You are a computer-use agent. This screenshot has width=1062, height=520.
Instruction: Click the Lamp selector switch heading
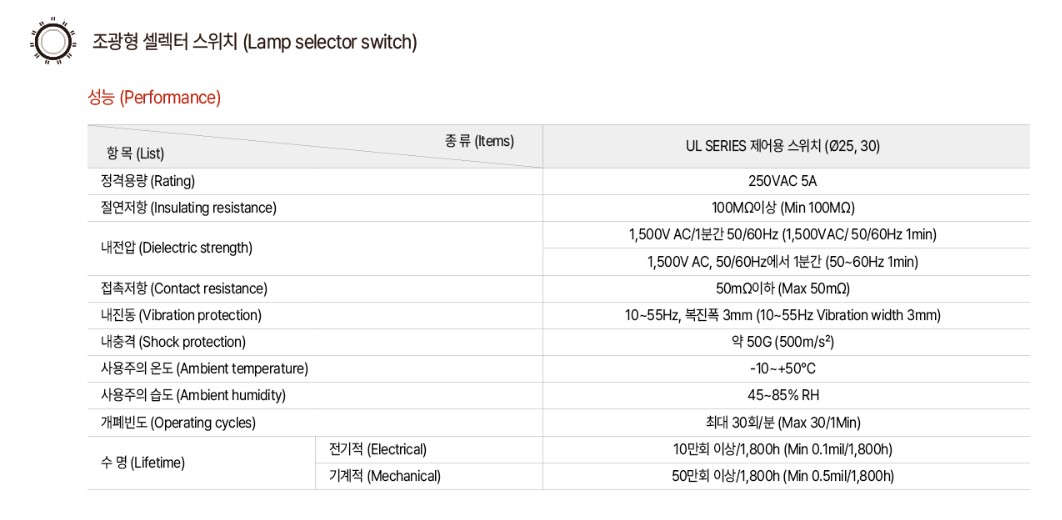coord(255,42)
